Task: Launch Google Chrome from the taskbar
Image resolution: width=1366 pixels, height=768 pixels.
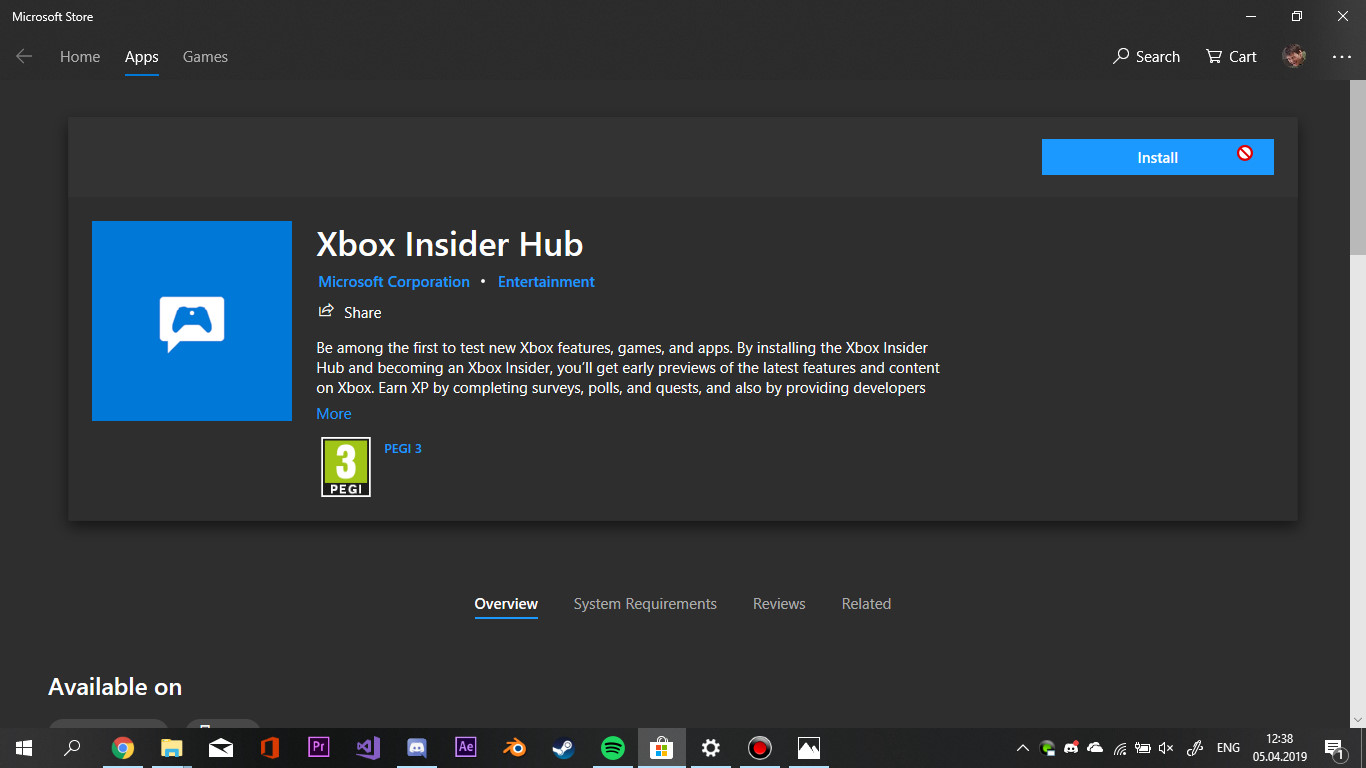Action: (123, 748)
